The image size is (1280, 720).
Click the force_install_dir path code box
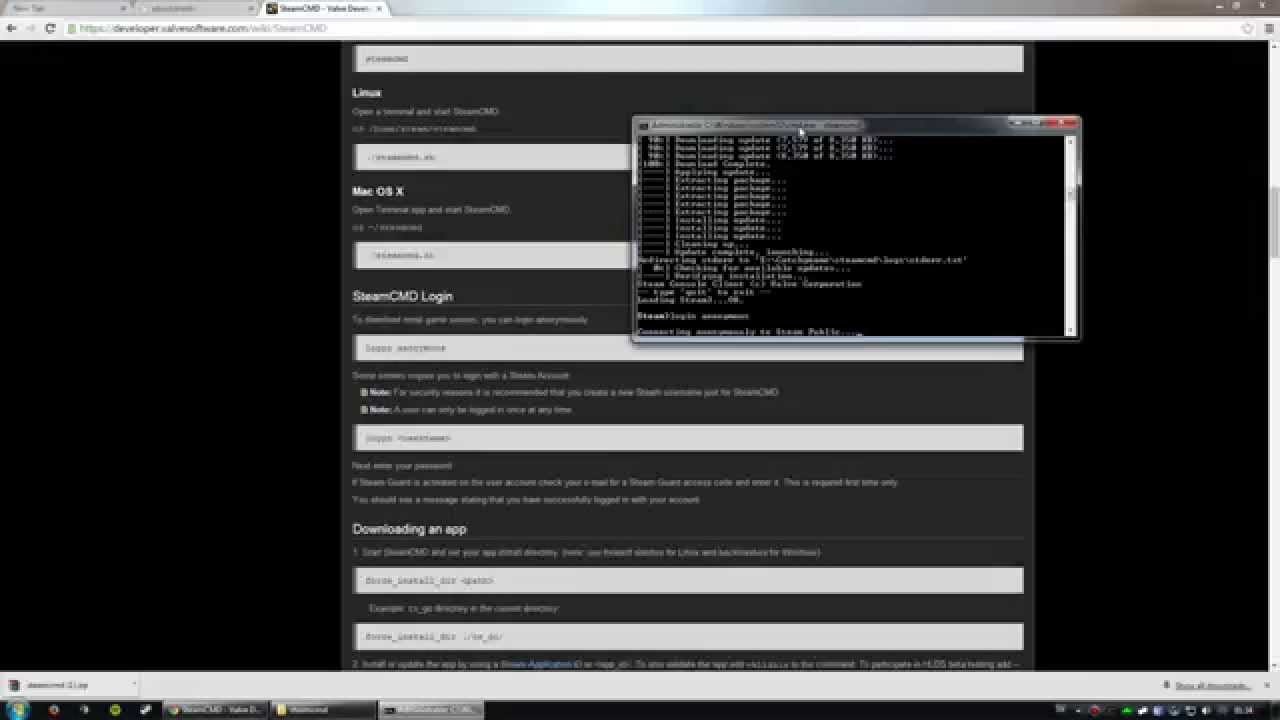(688, 580)
